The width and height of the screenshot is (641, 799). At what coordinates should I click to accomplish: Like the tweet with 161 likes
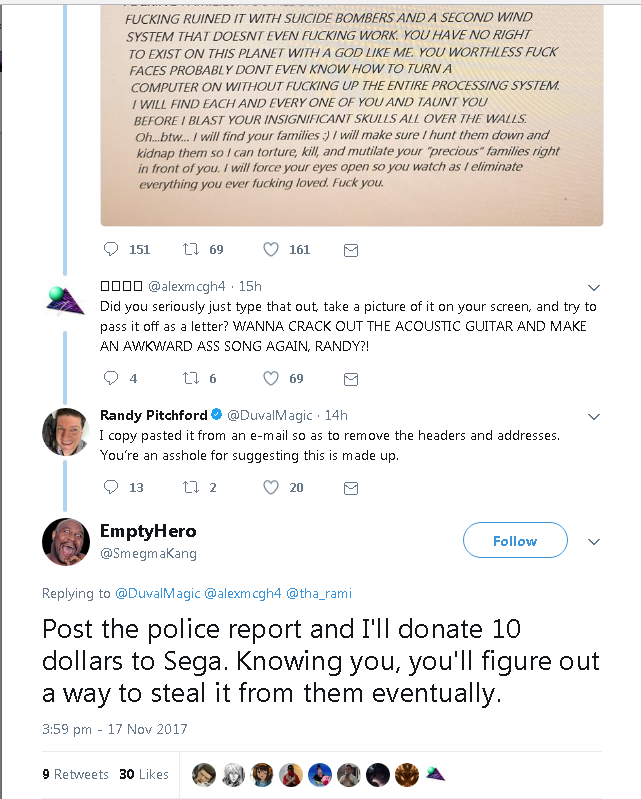pos(271,249)
